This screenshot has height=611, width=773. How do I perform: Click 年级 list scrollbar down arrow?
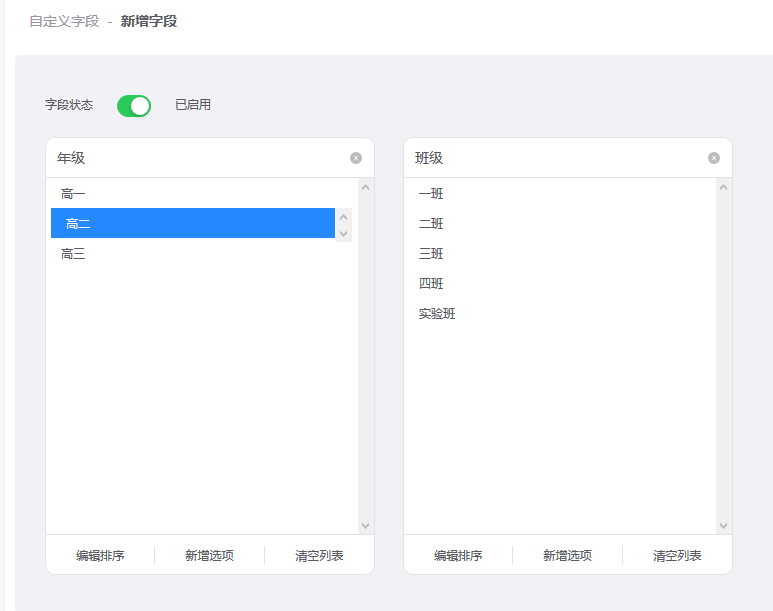[x=365, y=526]
